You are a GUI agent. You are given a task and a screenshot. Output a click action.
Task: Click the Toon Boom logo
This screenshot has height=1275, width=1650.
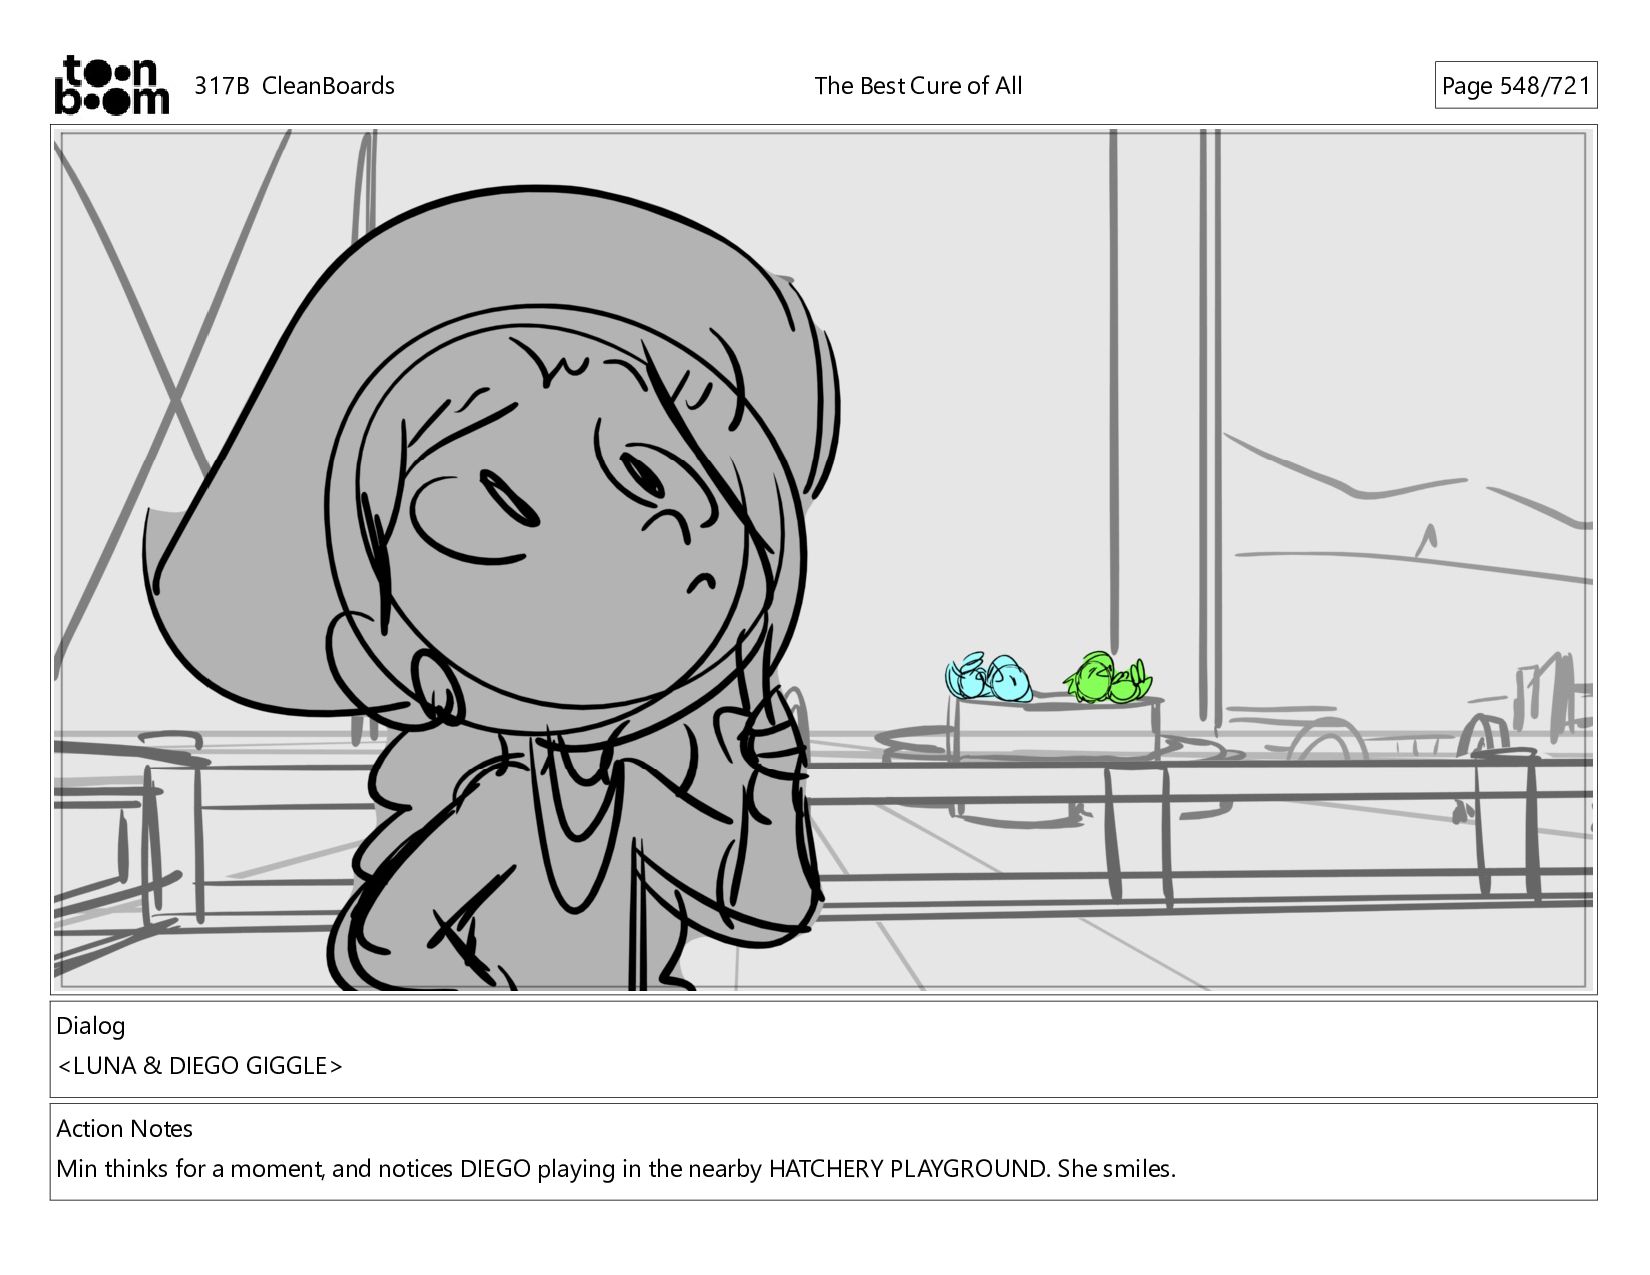coord(111,85)
